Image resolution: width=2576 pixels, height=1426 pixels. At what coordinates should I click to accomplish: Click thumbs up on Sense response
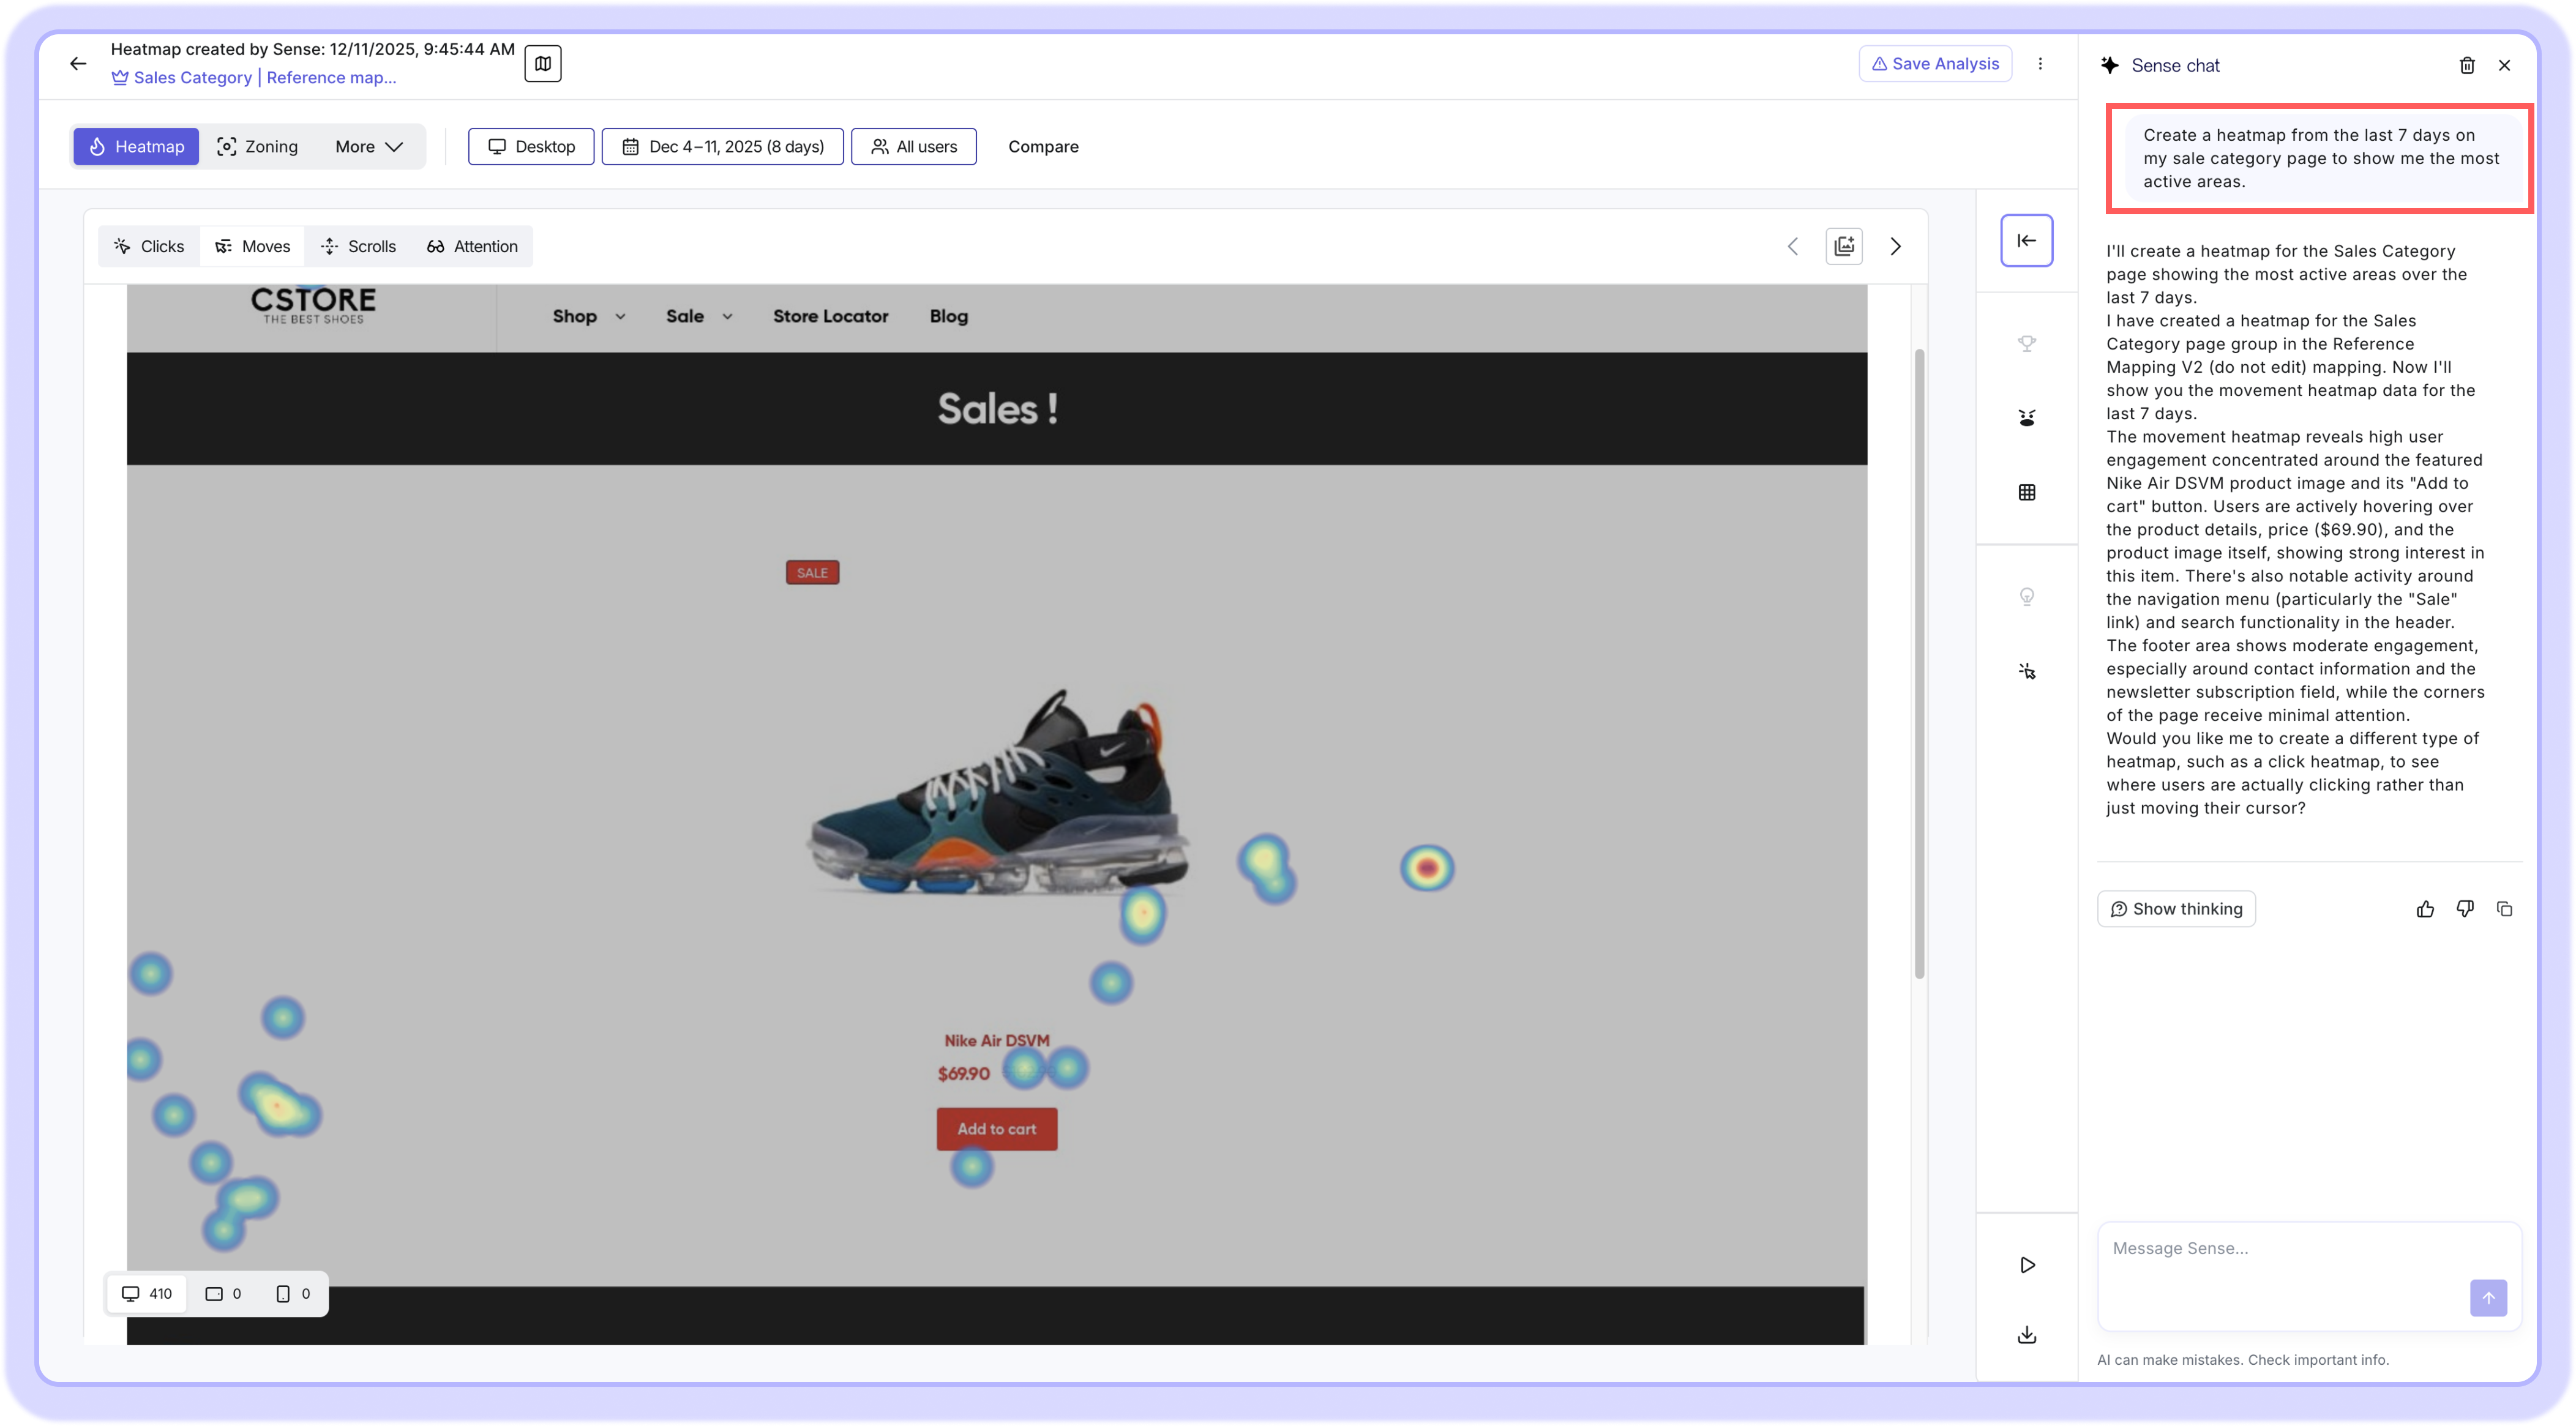point(2425,909)
